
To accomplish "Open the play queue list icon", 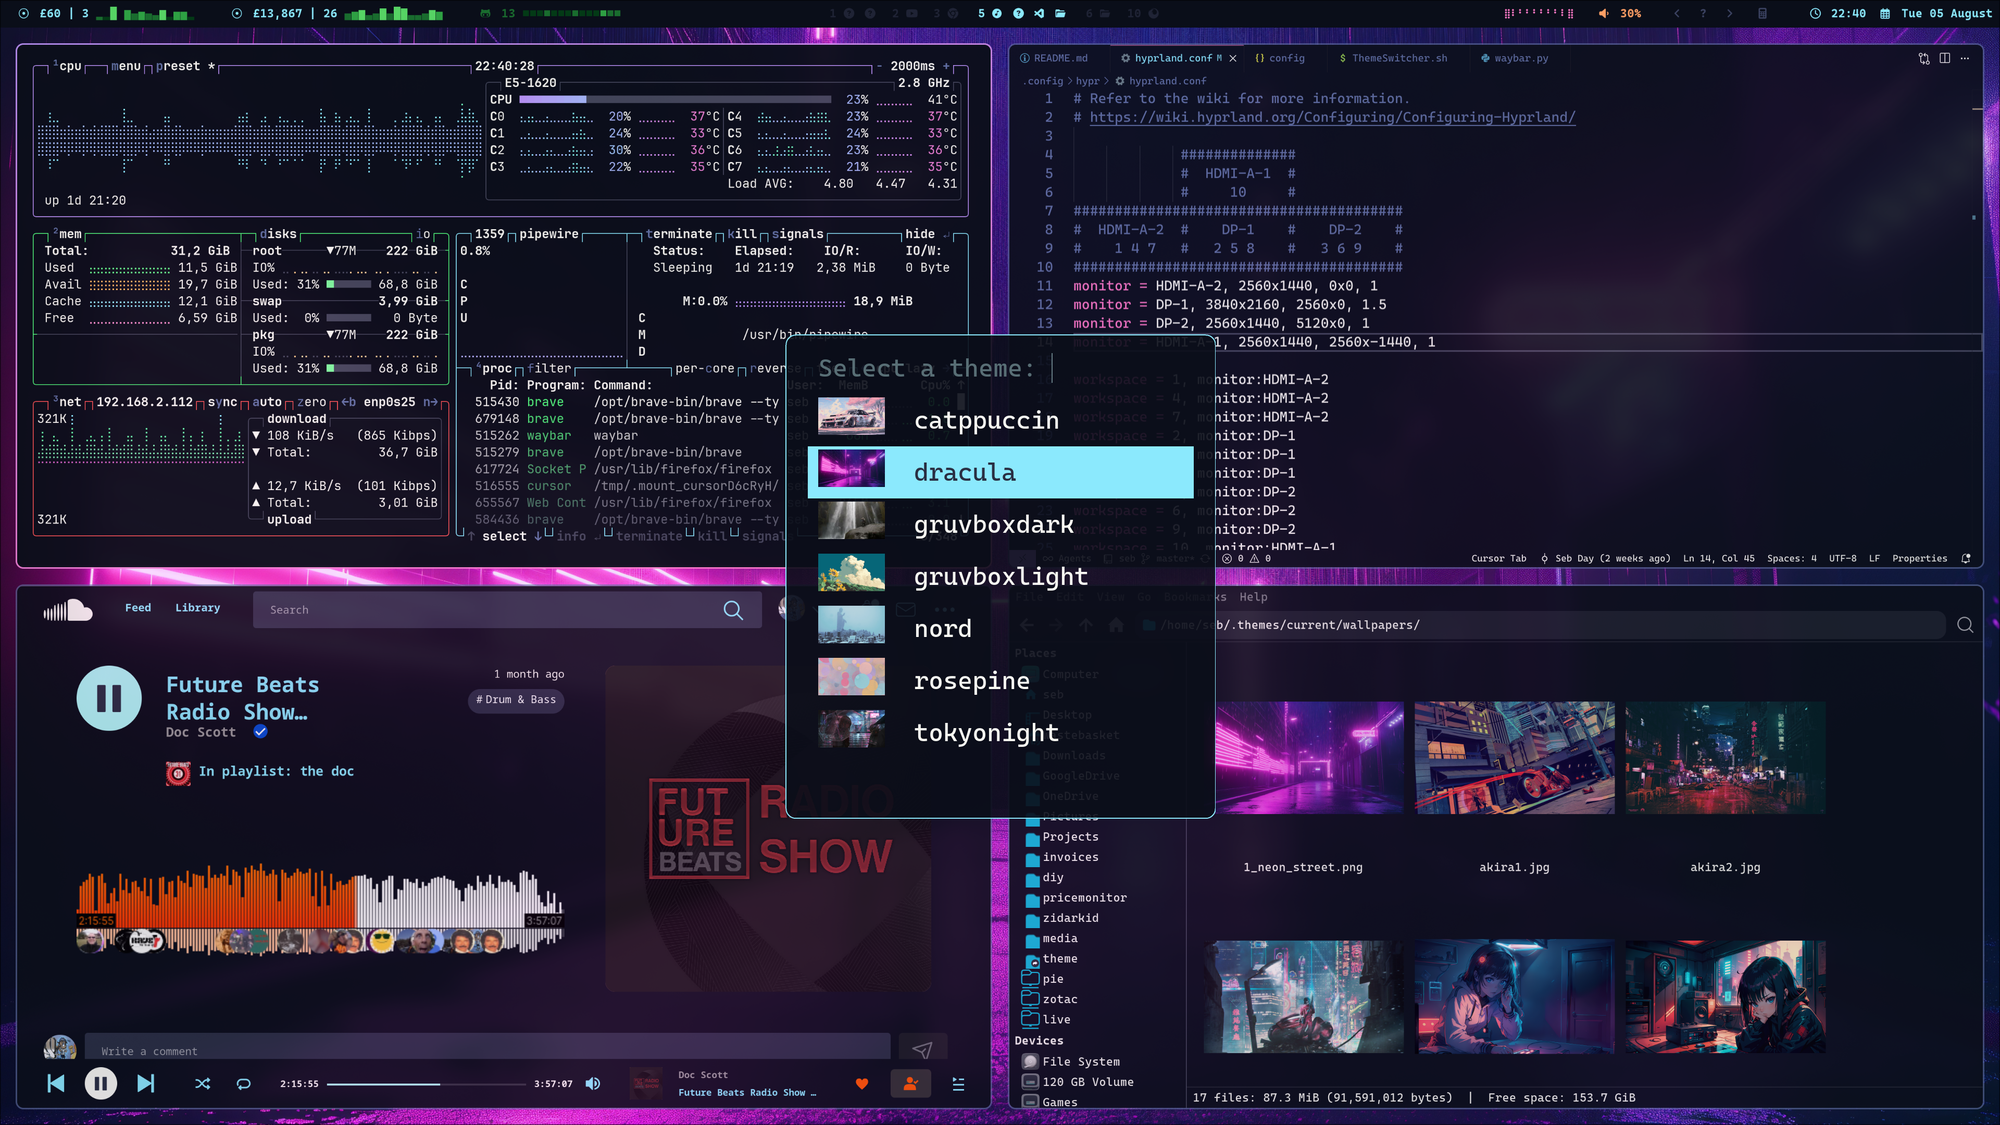I will [958, 1084].
